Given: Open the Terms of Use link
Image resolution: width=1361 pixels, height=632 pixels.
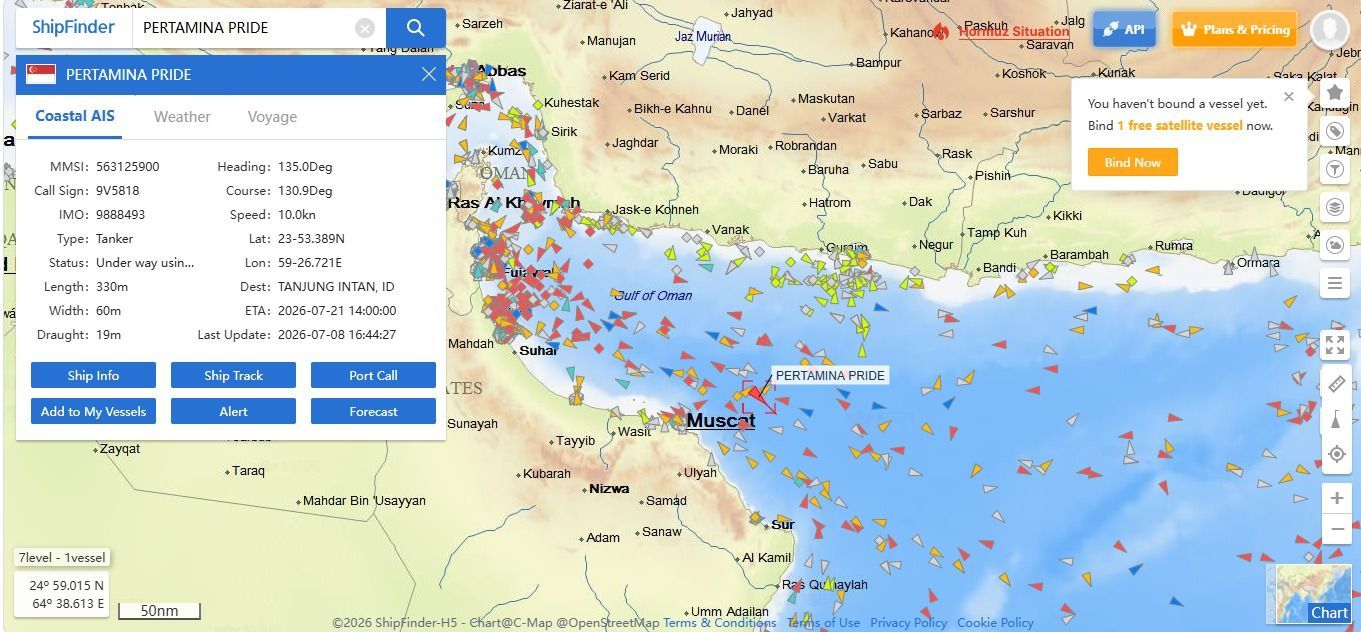Looking at the screenshot, I should (823, 622).
